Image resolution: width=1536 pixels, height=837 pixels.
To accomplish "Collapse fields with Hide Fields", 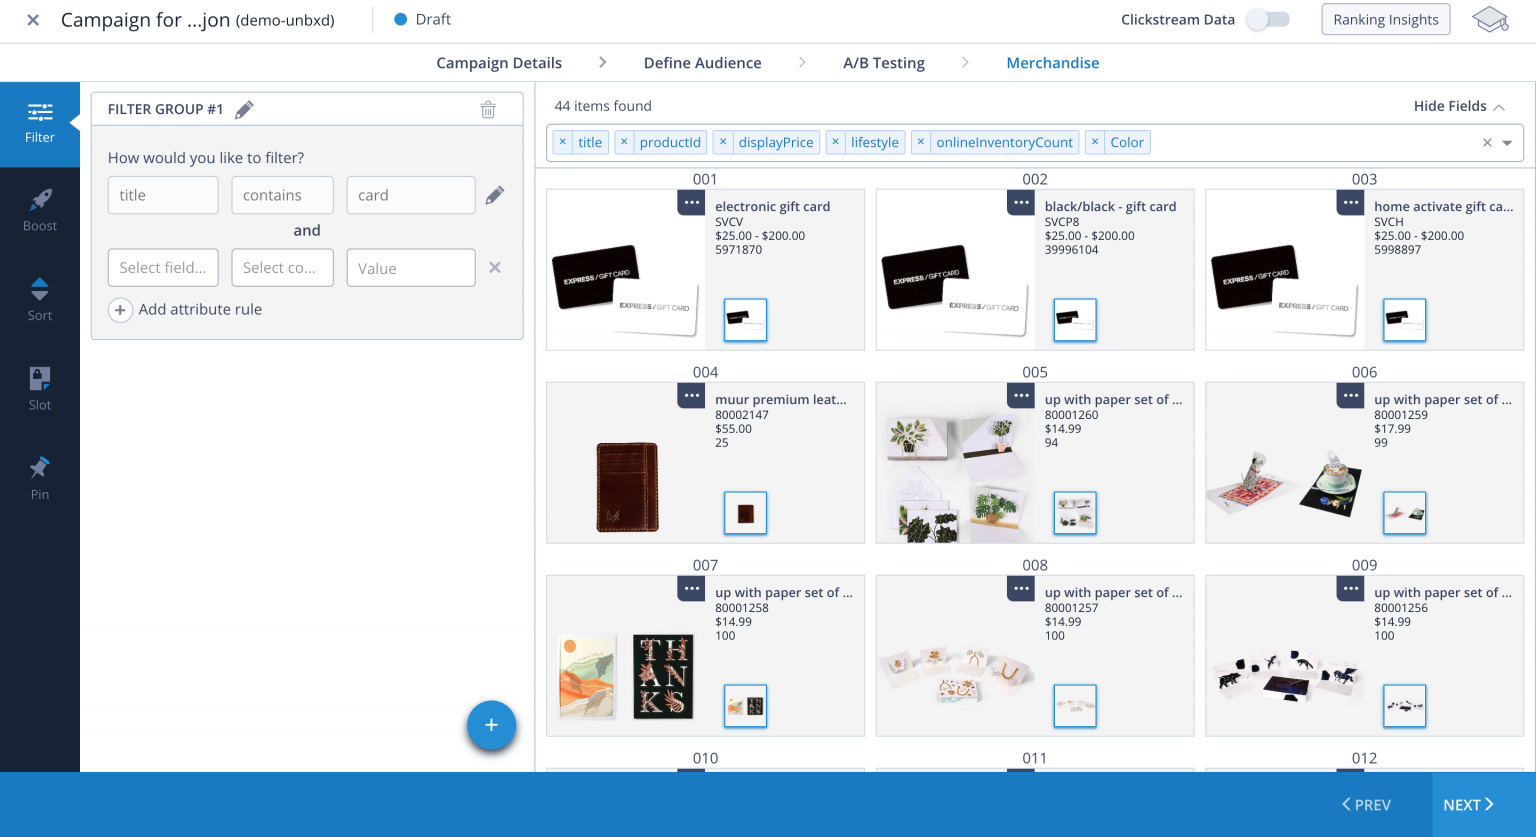I will (x=1459, y=106).
